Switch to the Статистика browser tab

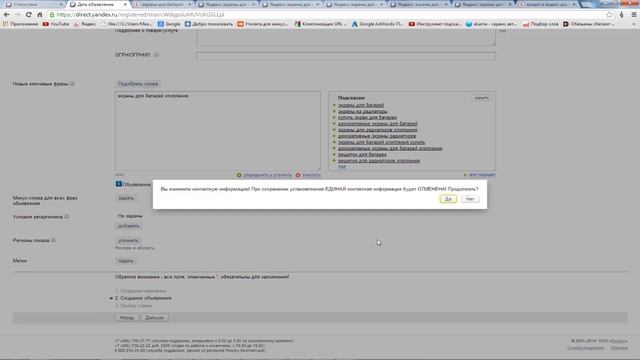coord(33,4)
